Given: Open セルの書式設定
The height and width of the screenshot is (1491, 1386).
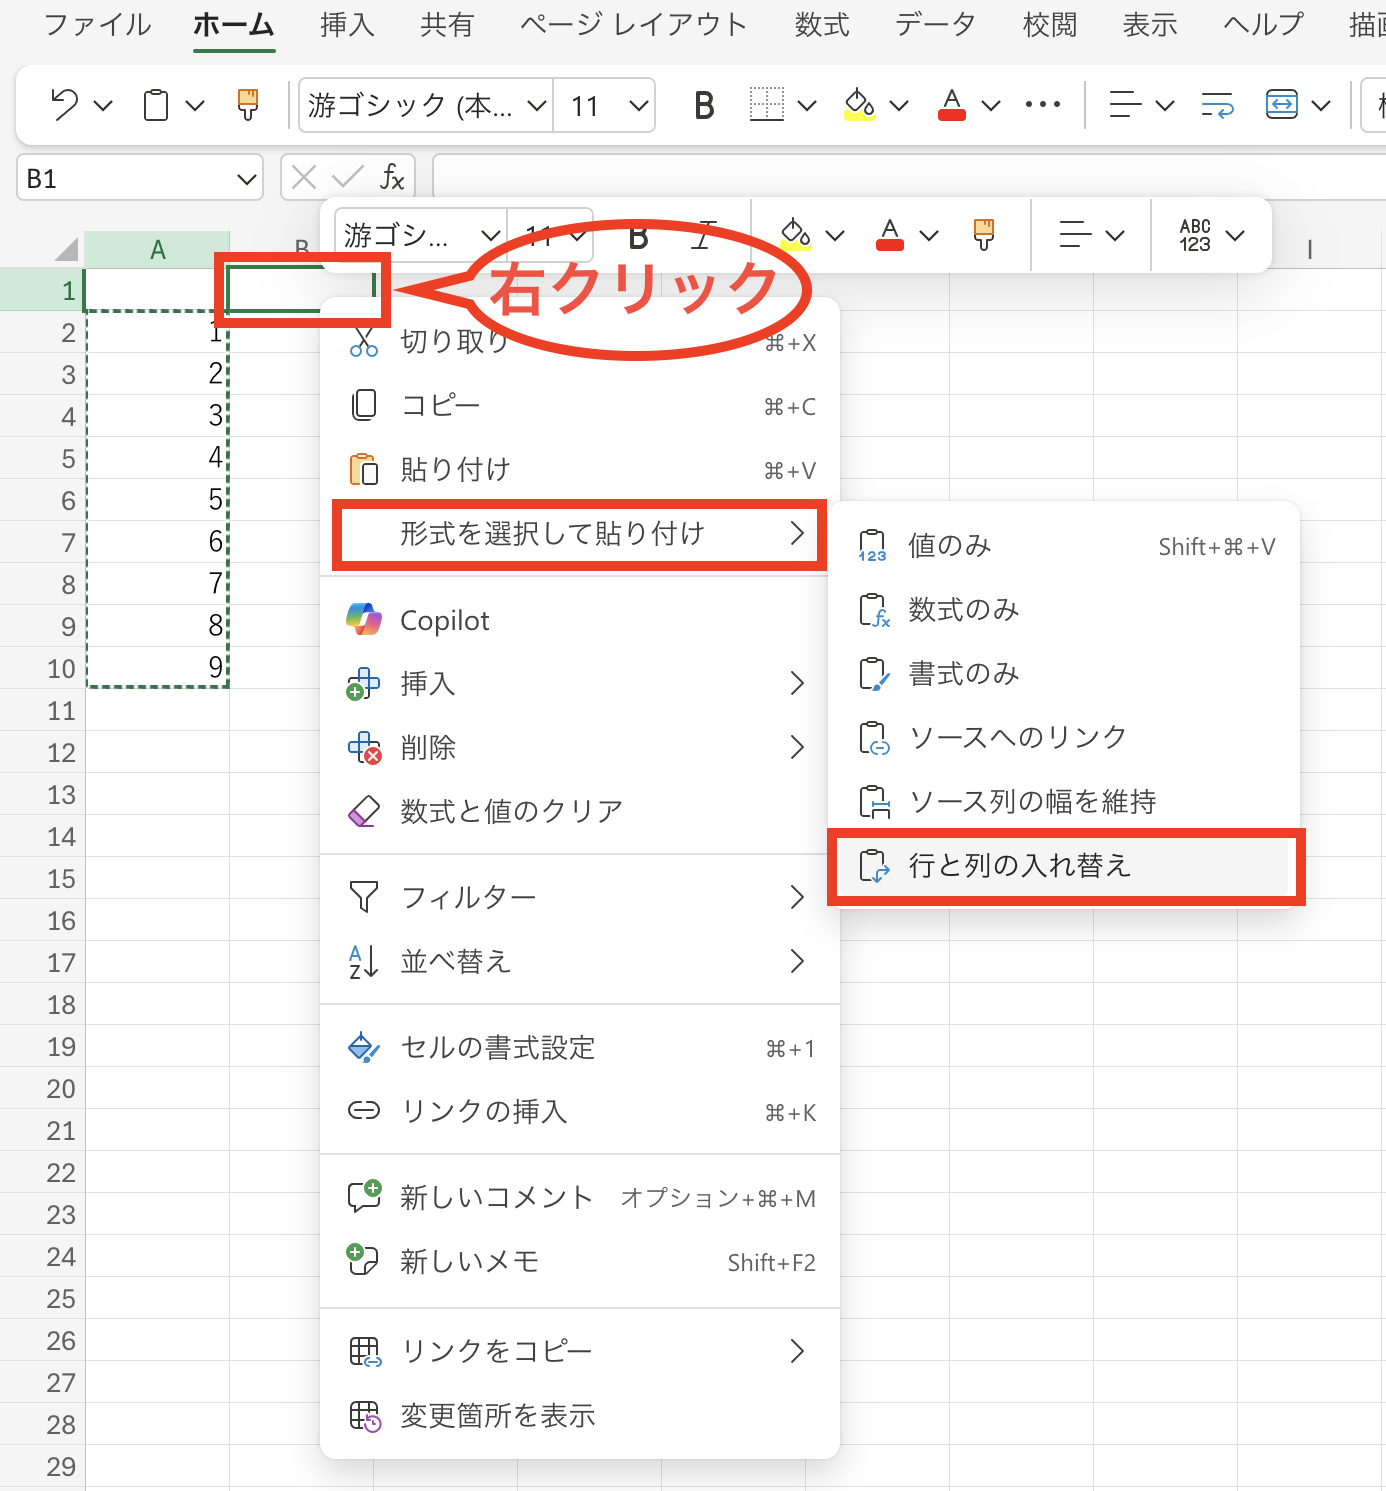Looking at the screenshot, I should point(580,1048).
